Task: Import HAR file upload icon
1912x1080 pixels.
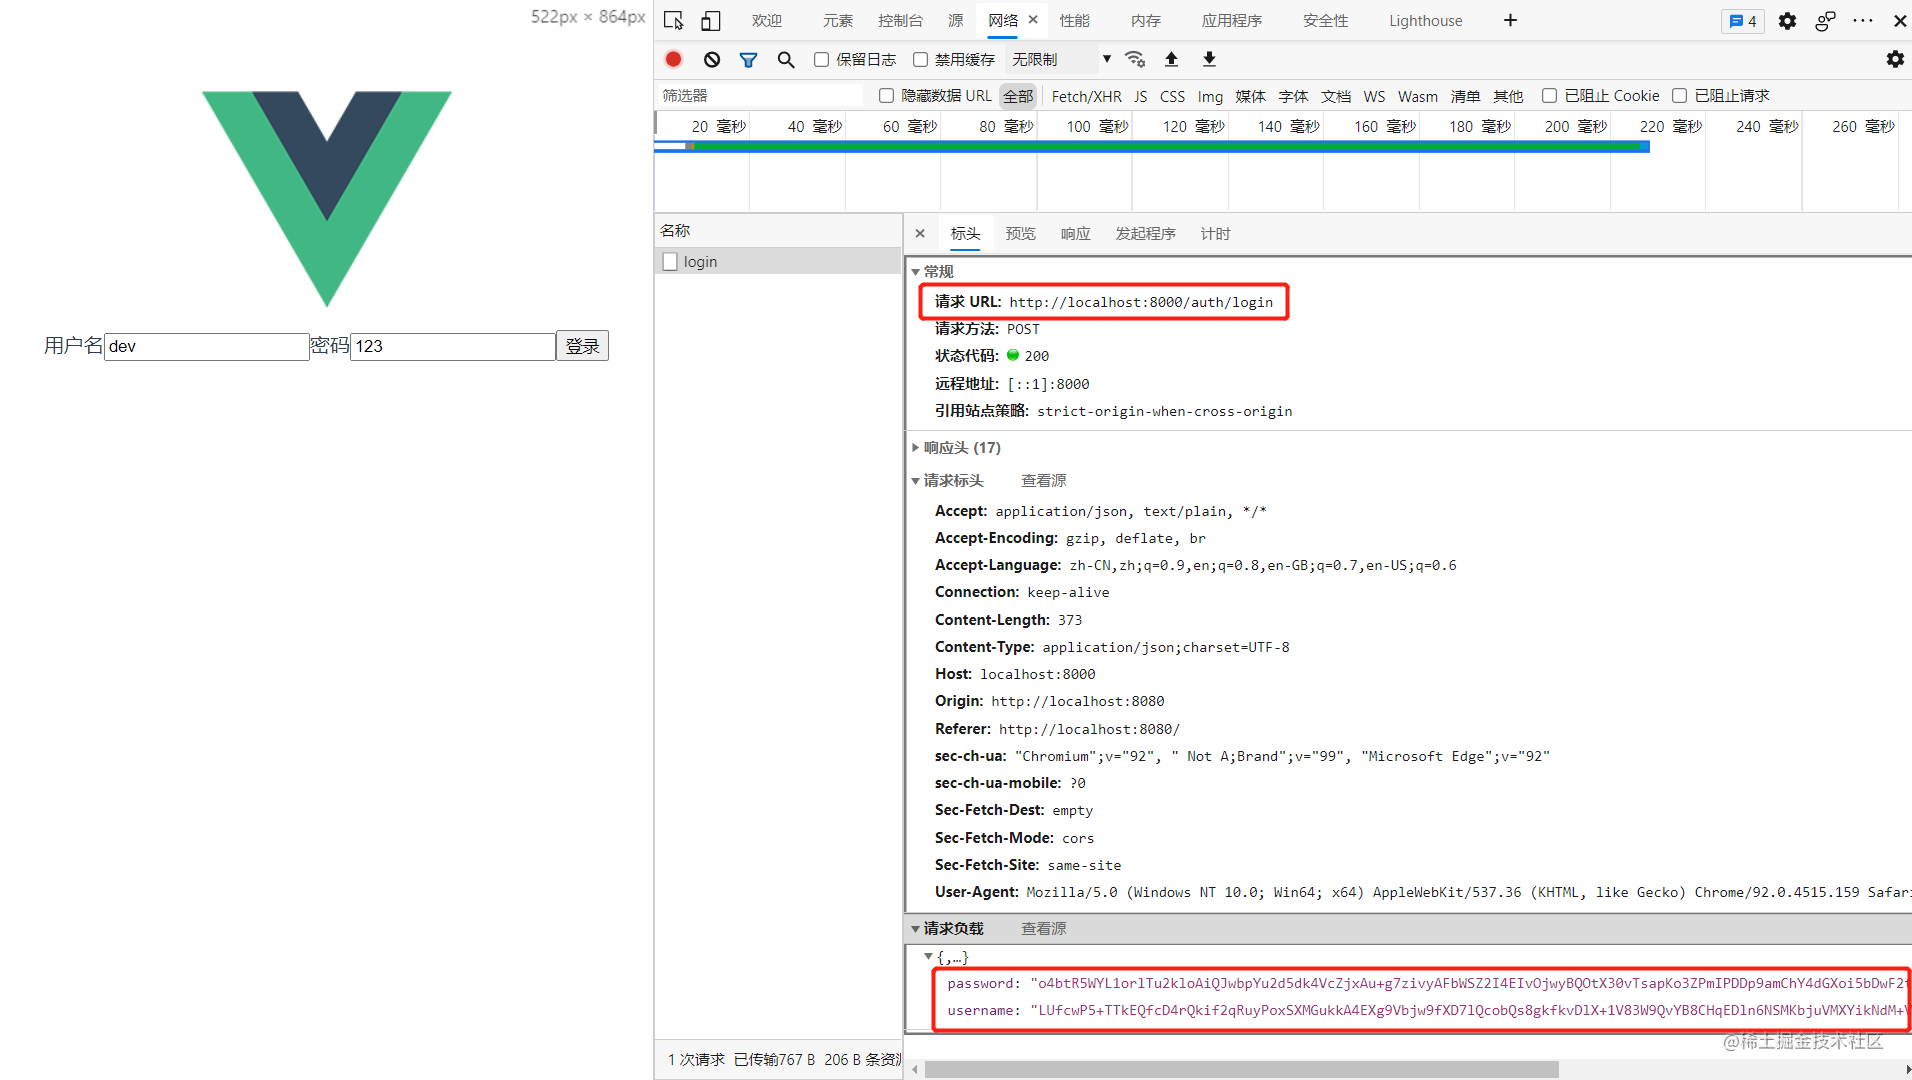Action: (x=1172, y=59)
